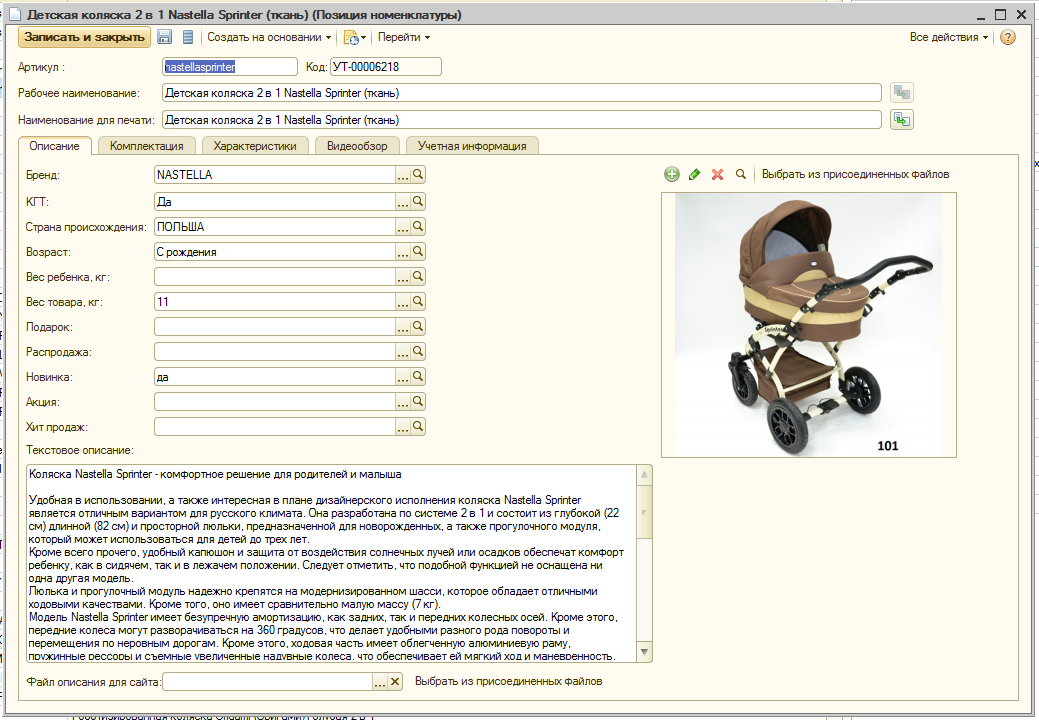Image resolution: width=1039 pixels, height=720 pixels.
Task: Click the scrollbar down arrow in Текстовое описание
Action: pos(645,655)
